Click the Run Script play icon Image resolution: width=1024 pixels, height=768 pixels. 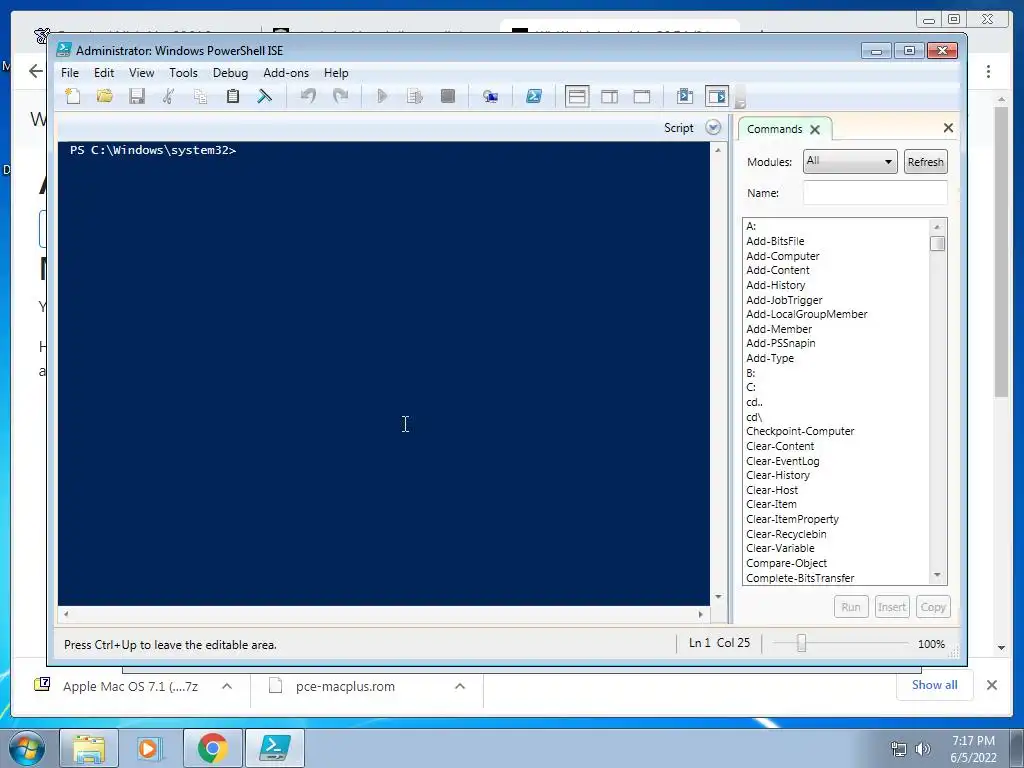coord(382,97)
